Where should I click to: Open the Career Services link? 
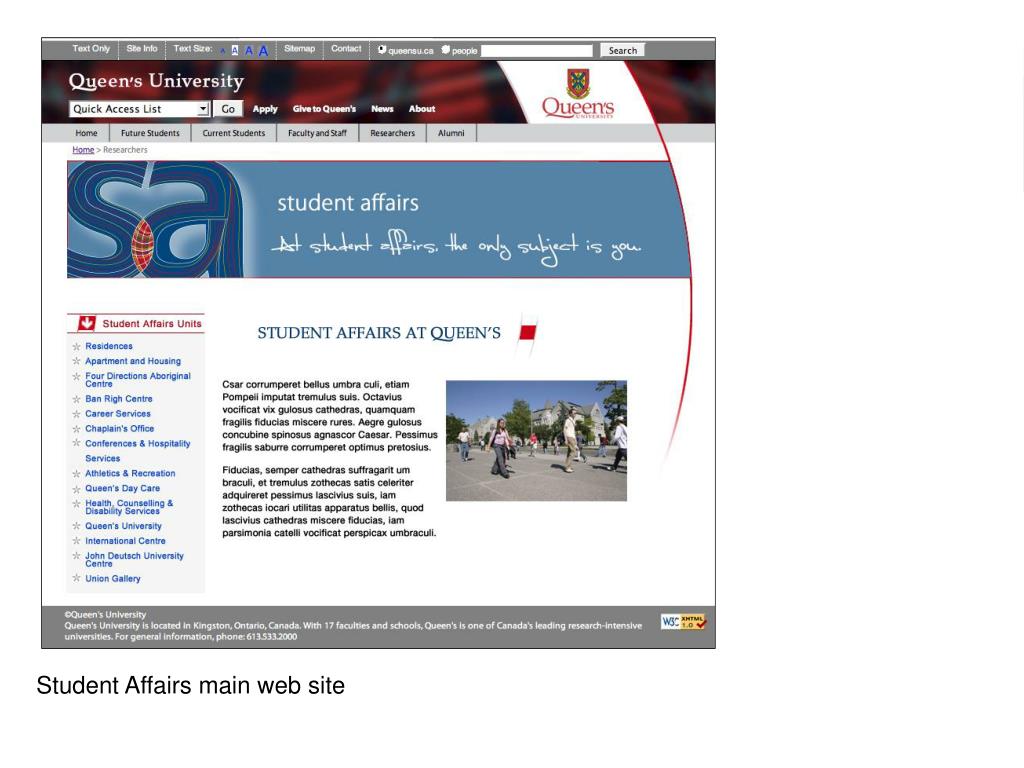(118, 414)
